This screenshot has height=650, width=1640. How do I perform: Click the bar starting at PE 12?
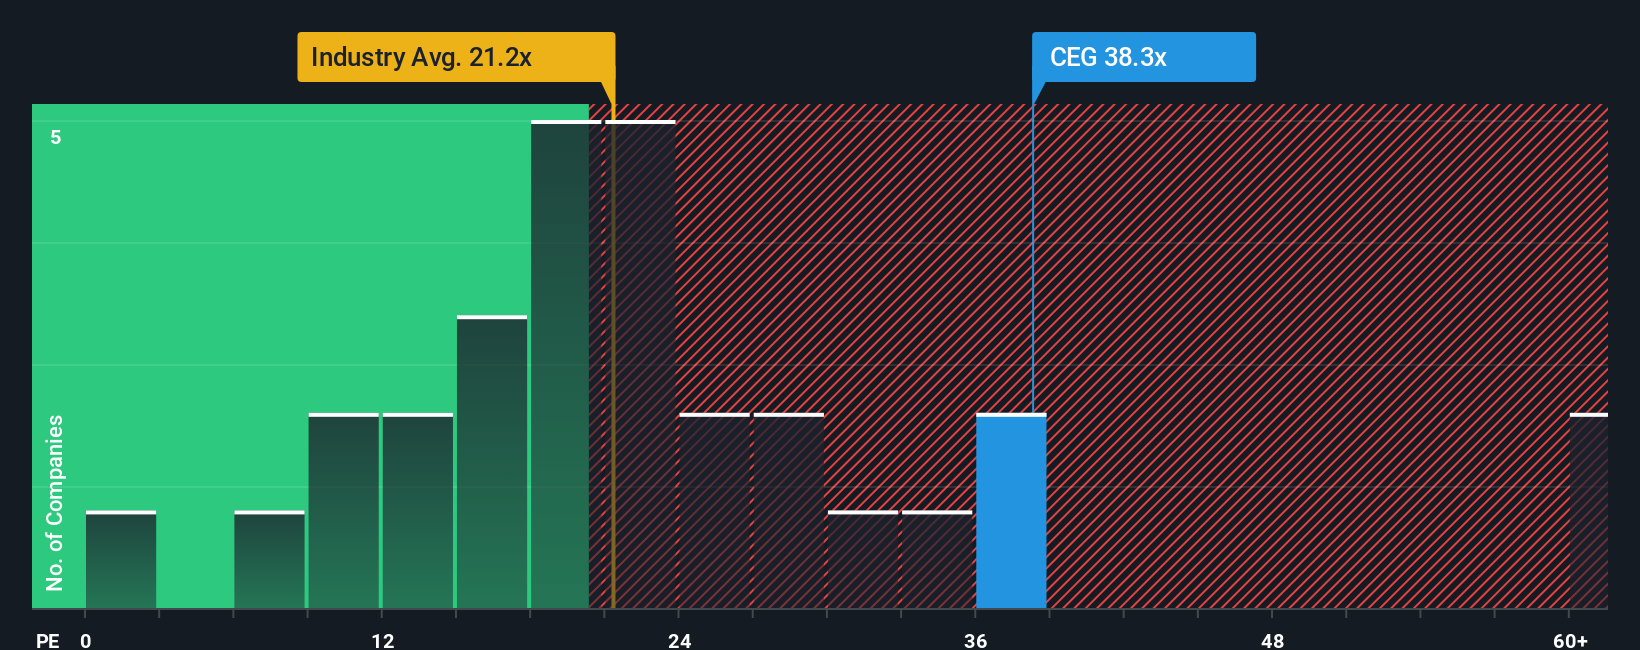point(418,510)
